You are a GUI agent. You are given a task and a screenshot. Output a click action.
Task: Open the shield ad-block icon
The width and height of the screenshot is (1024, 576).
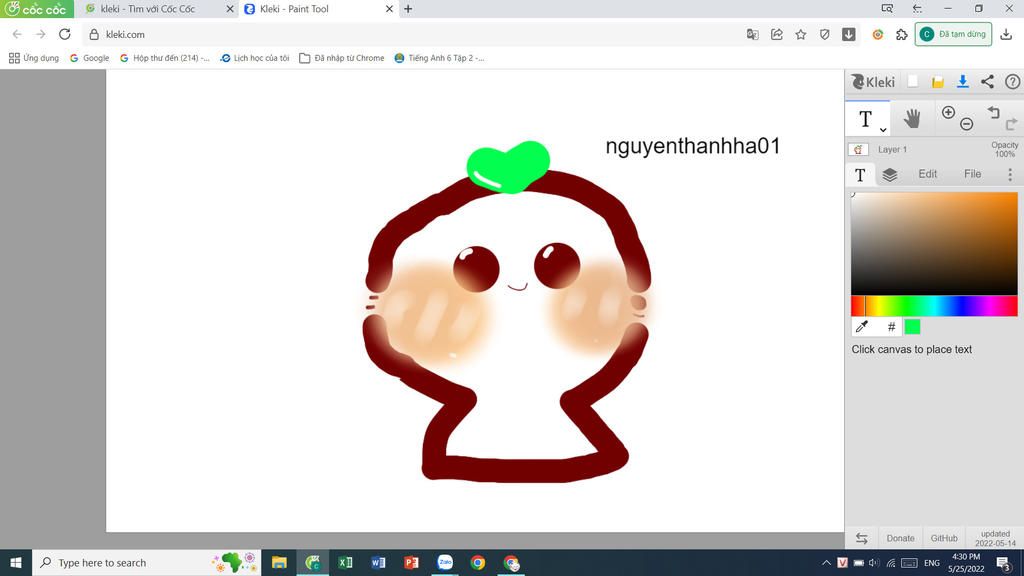pyautogui.click(x=825, y=35)
